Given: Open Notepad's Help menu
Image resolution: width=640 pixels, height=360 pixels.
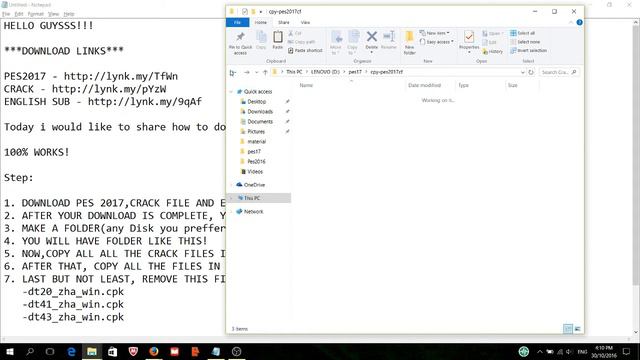Looking at the screenshot, I should click(x=69, y=14).
